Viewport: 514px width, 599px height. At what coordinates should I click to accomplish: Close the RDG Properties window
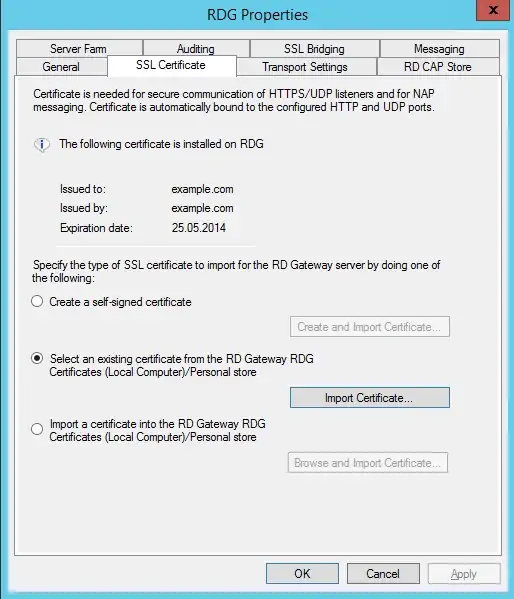click(x=493, y=10)
